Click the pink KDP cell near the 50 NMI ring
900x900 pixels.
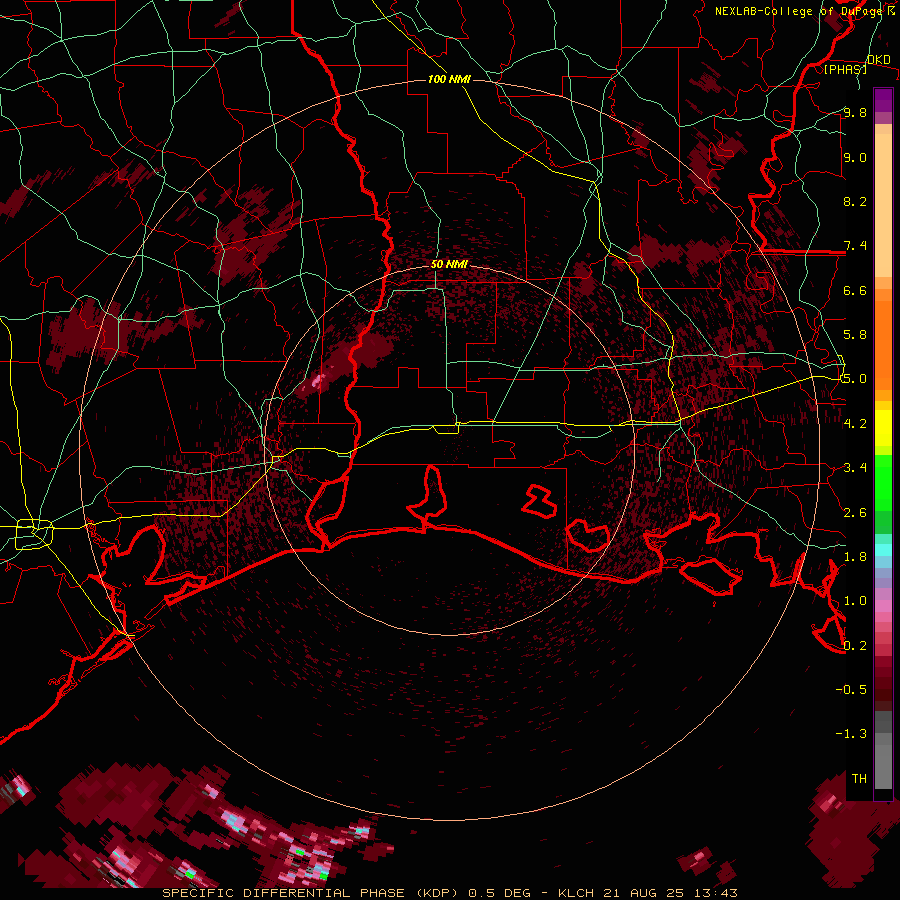coord(318,380)
